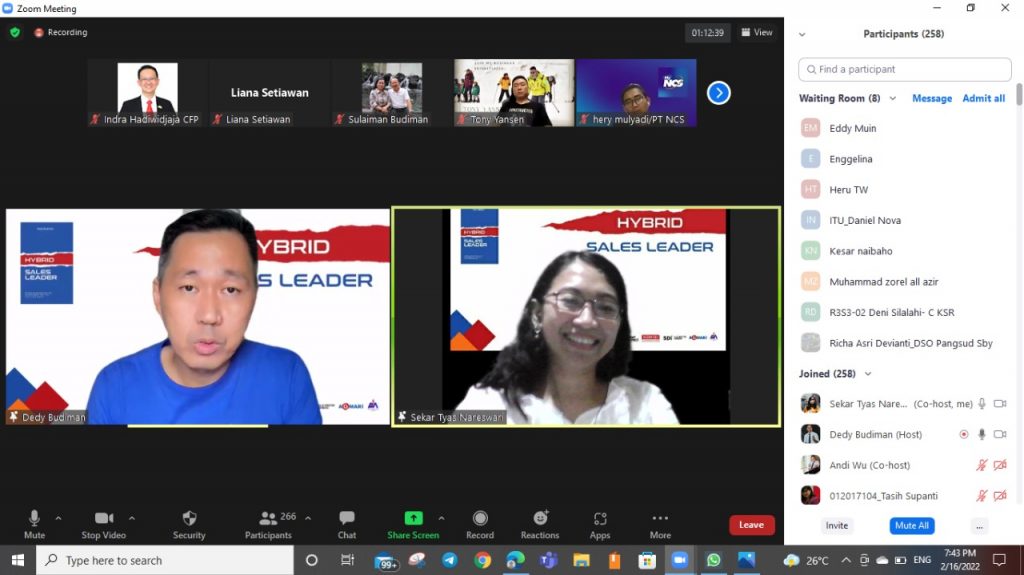Click the green encryption shield icon

pyautogui.click(x=15, y=32)
